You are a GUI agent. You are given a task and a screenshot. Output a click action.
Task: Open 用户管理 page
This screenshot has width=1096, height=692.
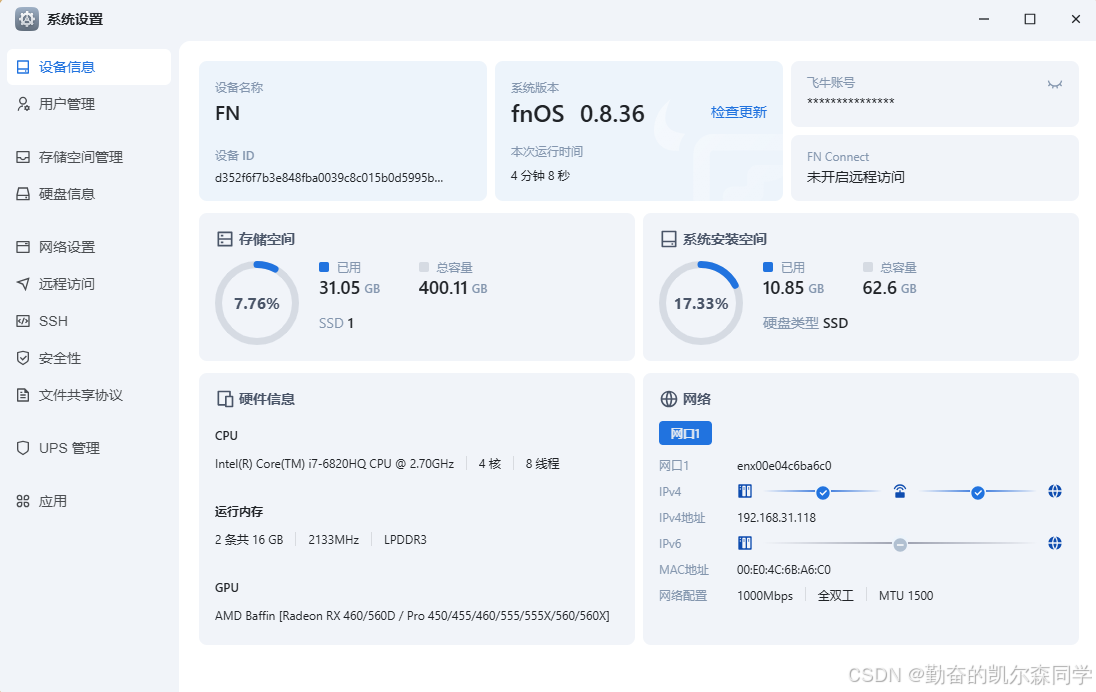[x=89, y=104]
